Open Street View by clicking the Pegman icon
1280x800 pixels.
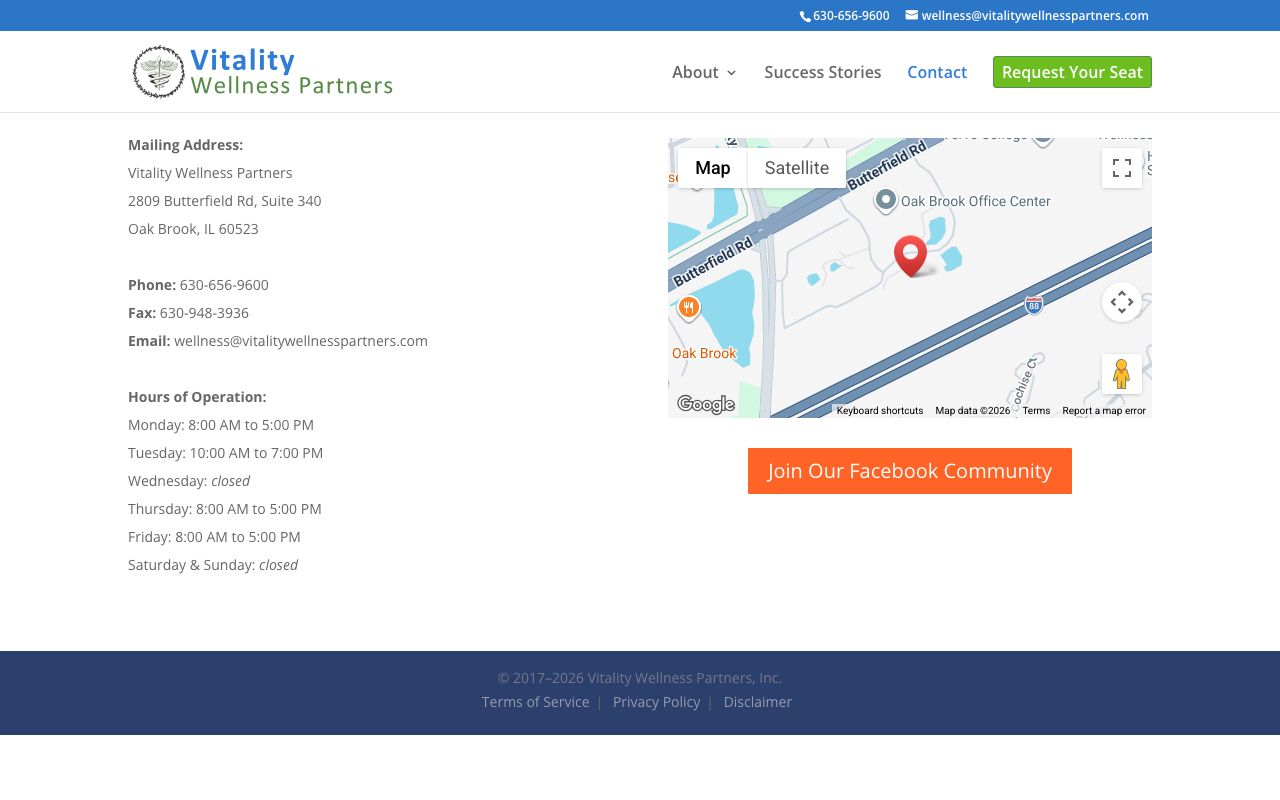coord(1122,373)
